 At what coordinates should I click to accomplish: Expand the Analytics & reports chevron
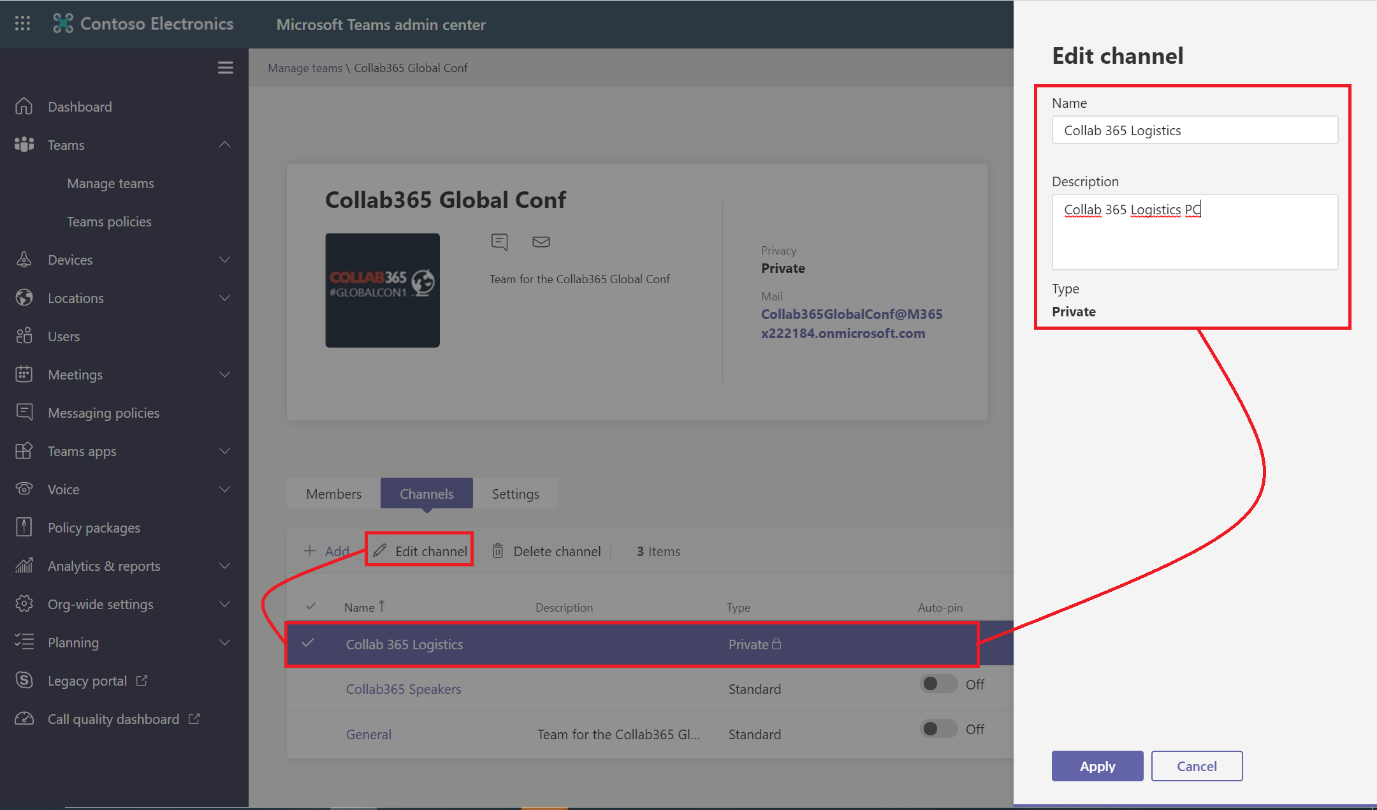tap(224, 566)
